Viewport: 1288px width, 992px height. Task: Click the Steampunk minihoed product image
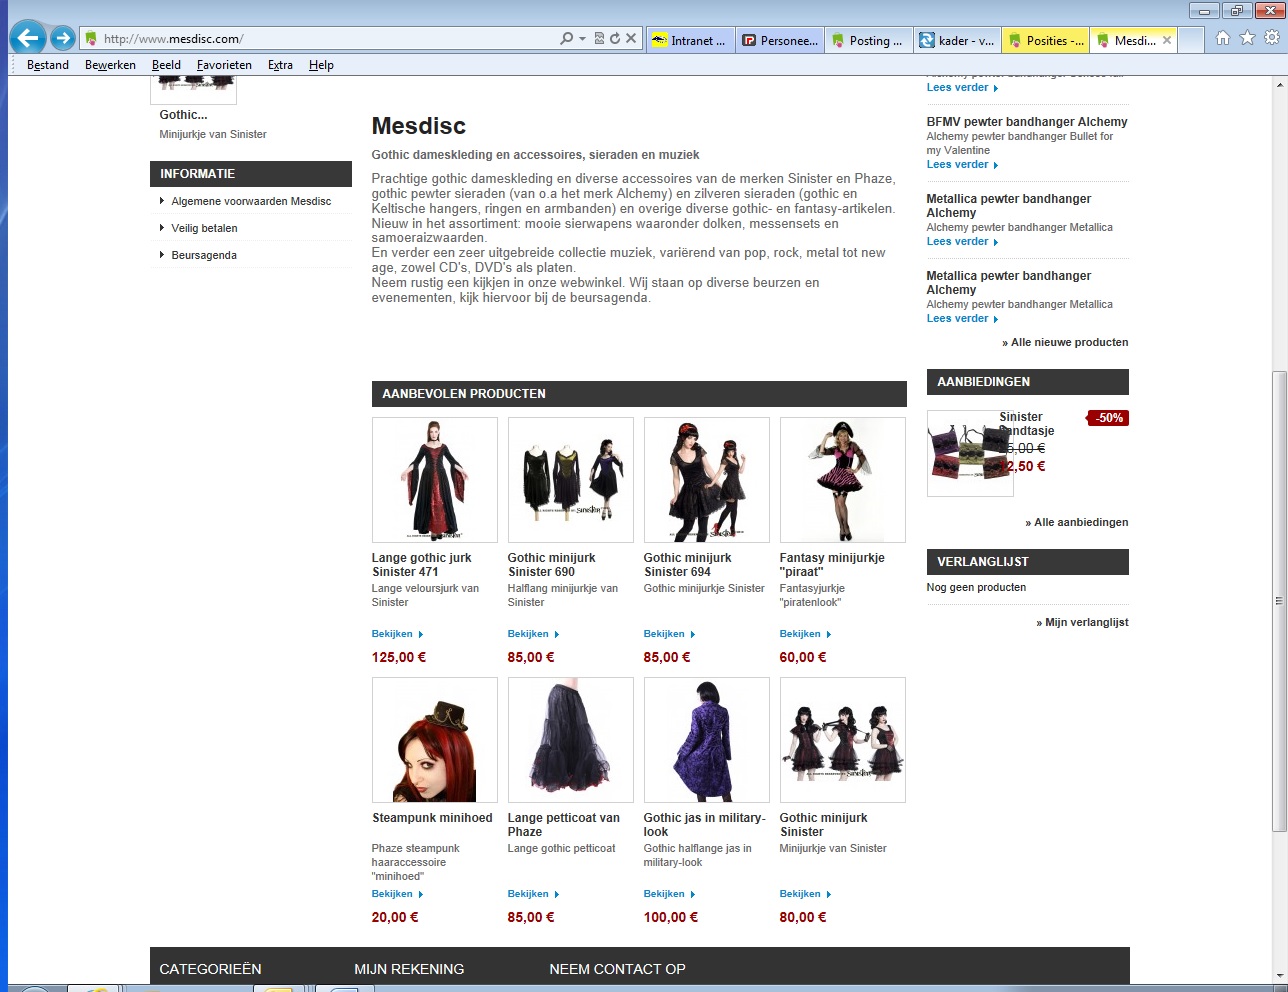pyautogui.click(x=435, y=740)
